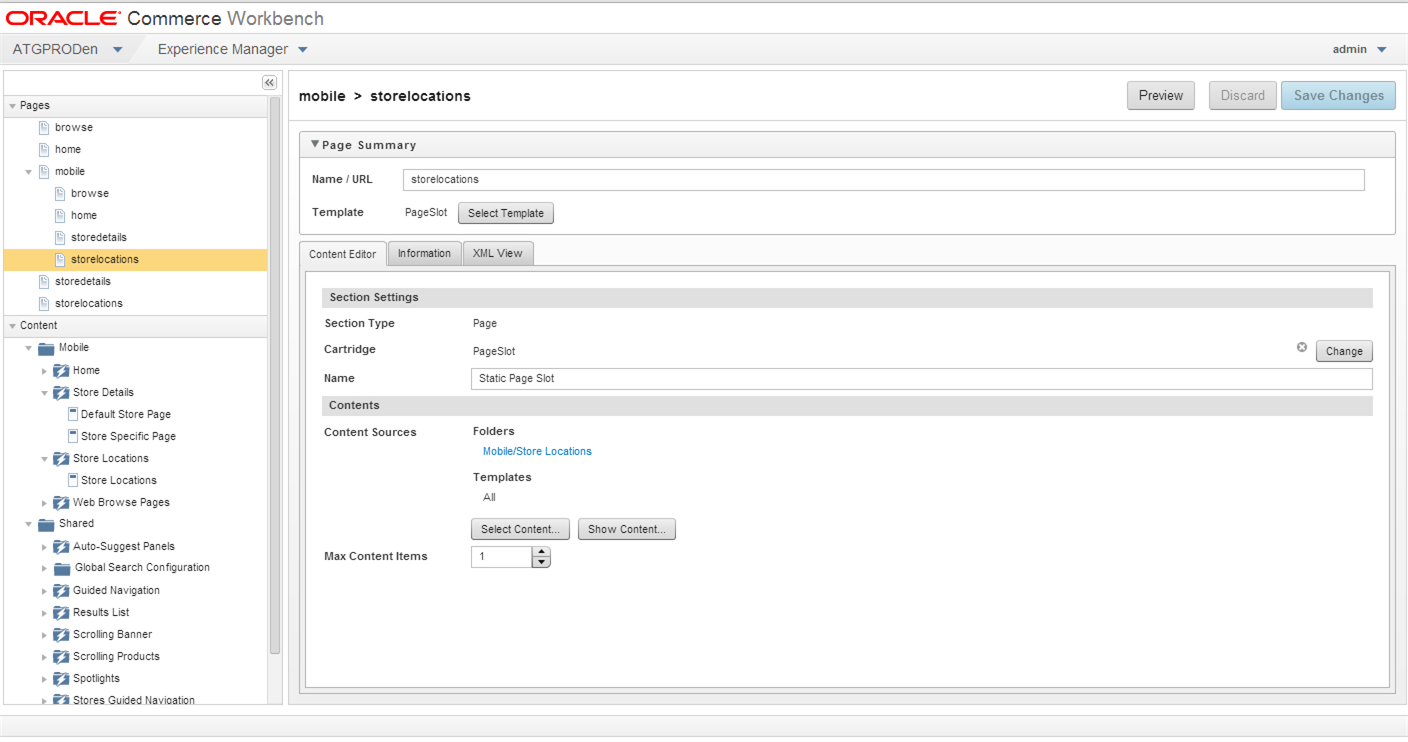Click the page icon next to top-level browse
The width and height of the screenshot is (1408, 742).
(44, 127)
